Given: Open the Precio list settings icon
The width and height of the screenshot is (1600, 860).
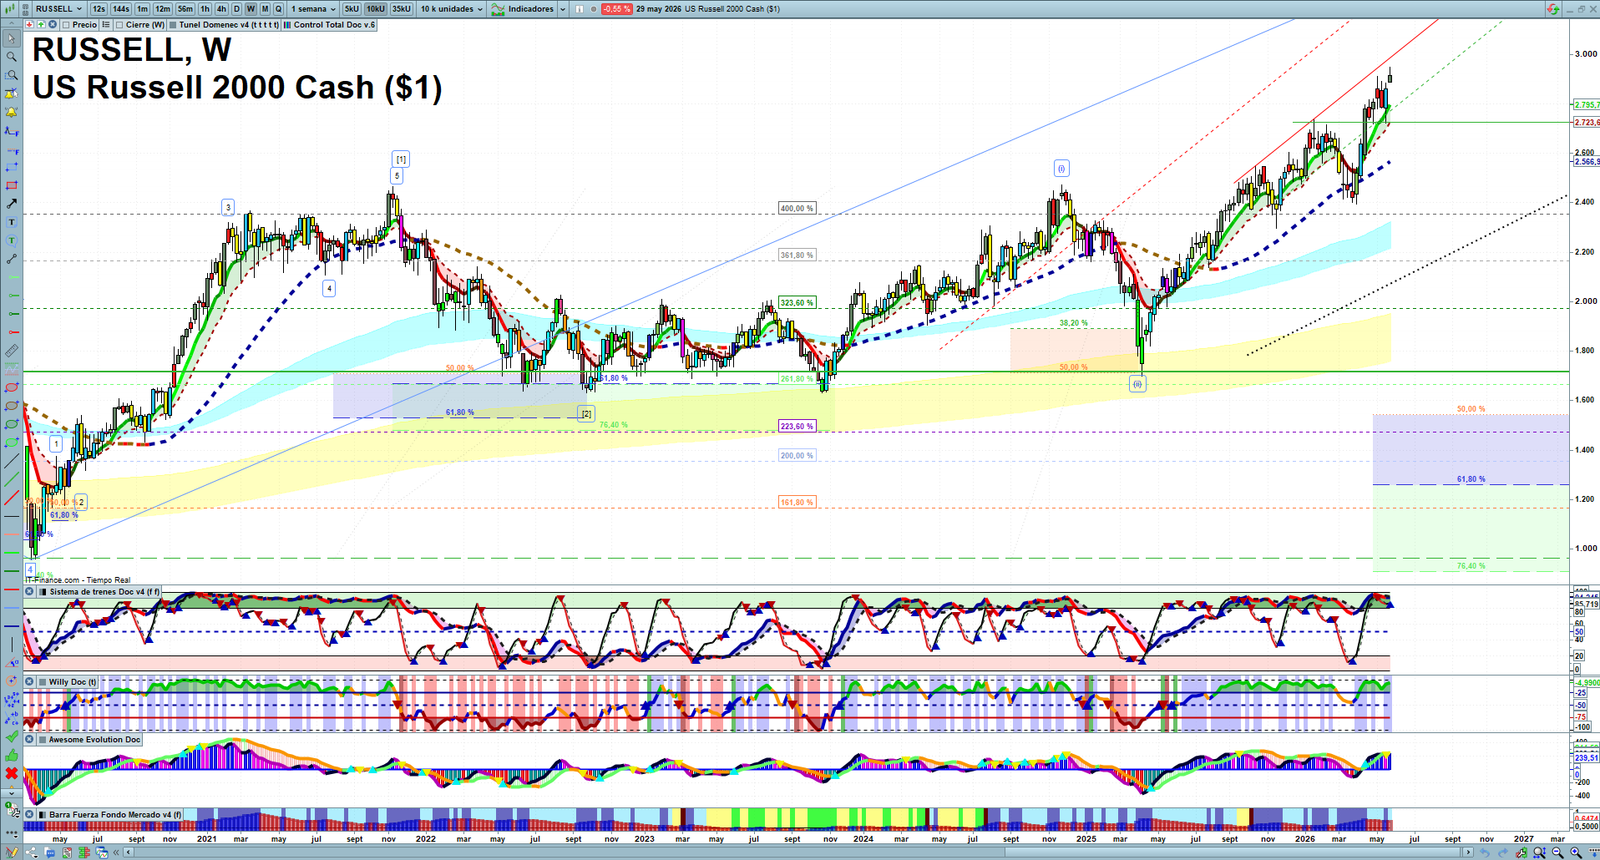Looking at the screenshot, I should (106, 24).
